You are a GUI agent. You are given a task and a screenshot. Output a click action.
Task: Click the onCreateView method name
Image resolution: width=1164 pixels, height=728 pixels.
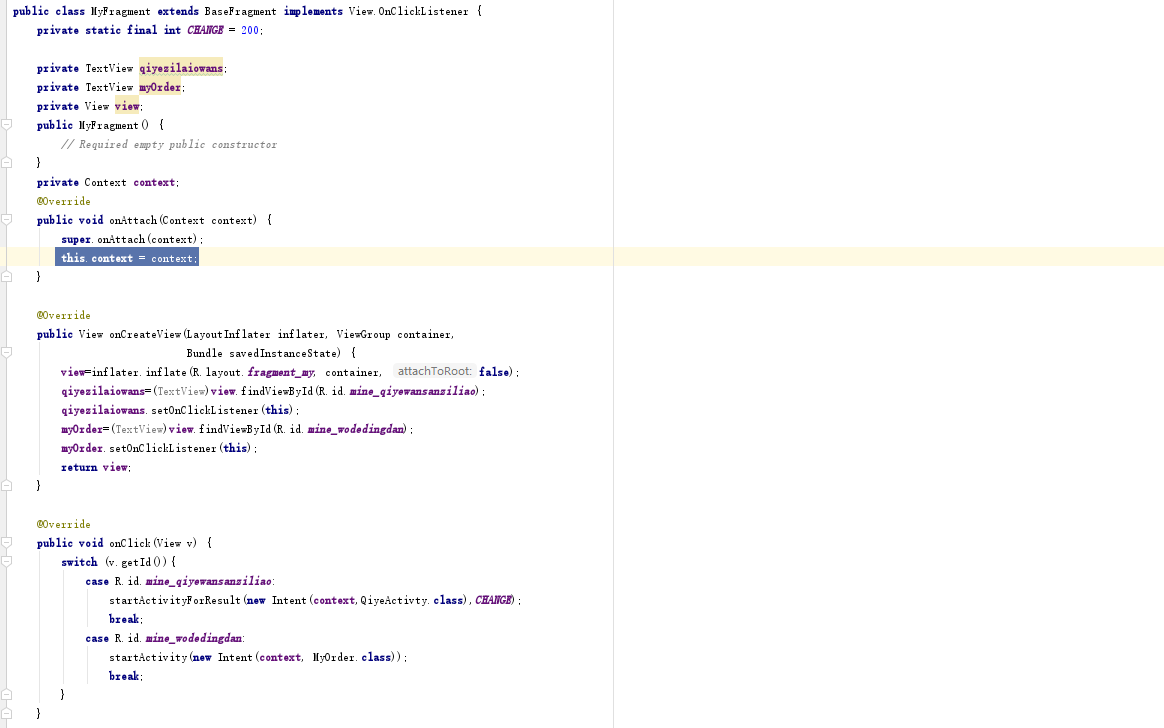point(146,335)
